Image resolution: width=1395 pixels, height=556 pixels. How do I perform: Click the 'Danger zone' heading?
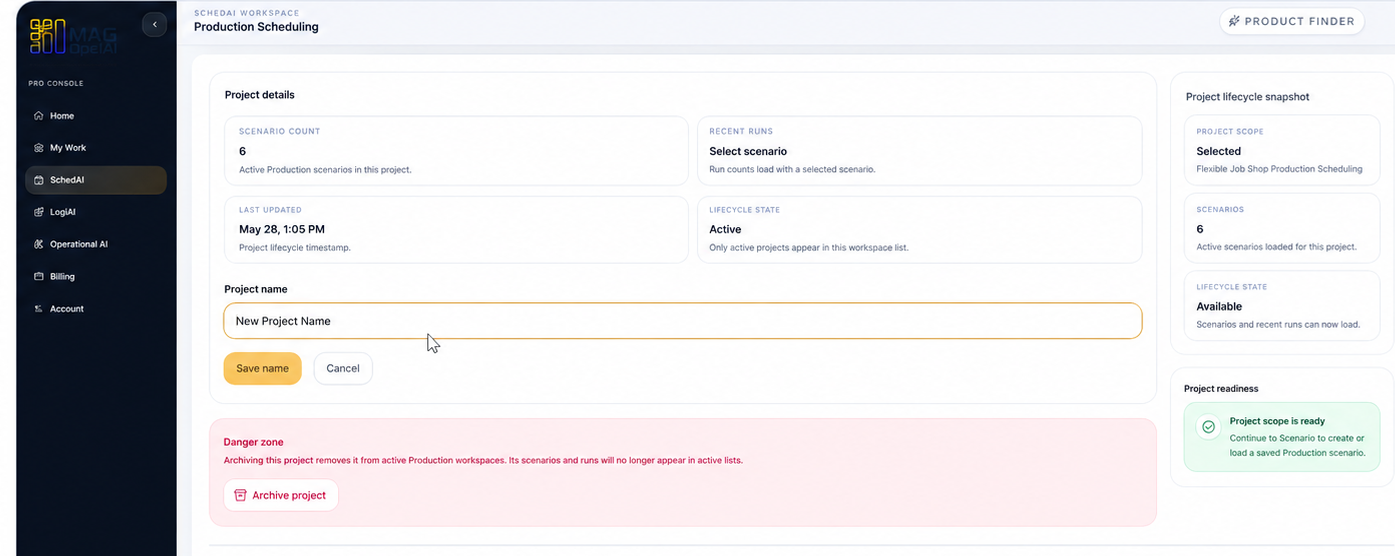click(x=254, y=442)
